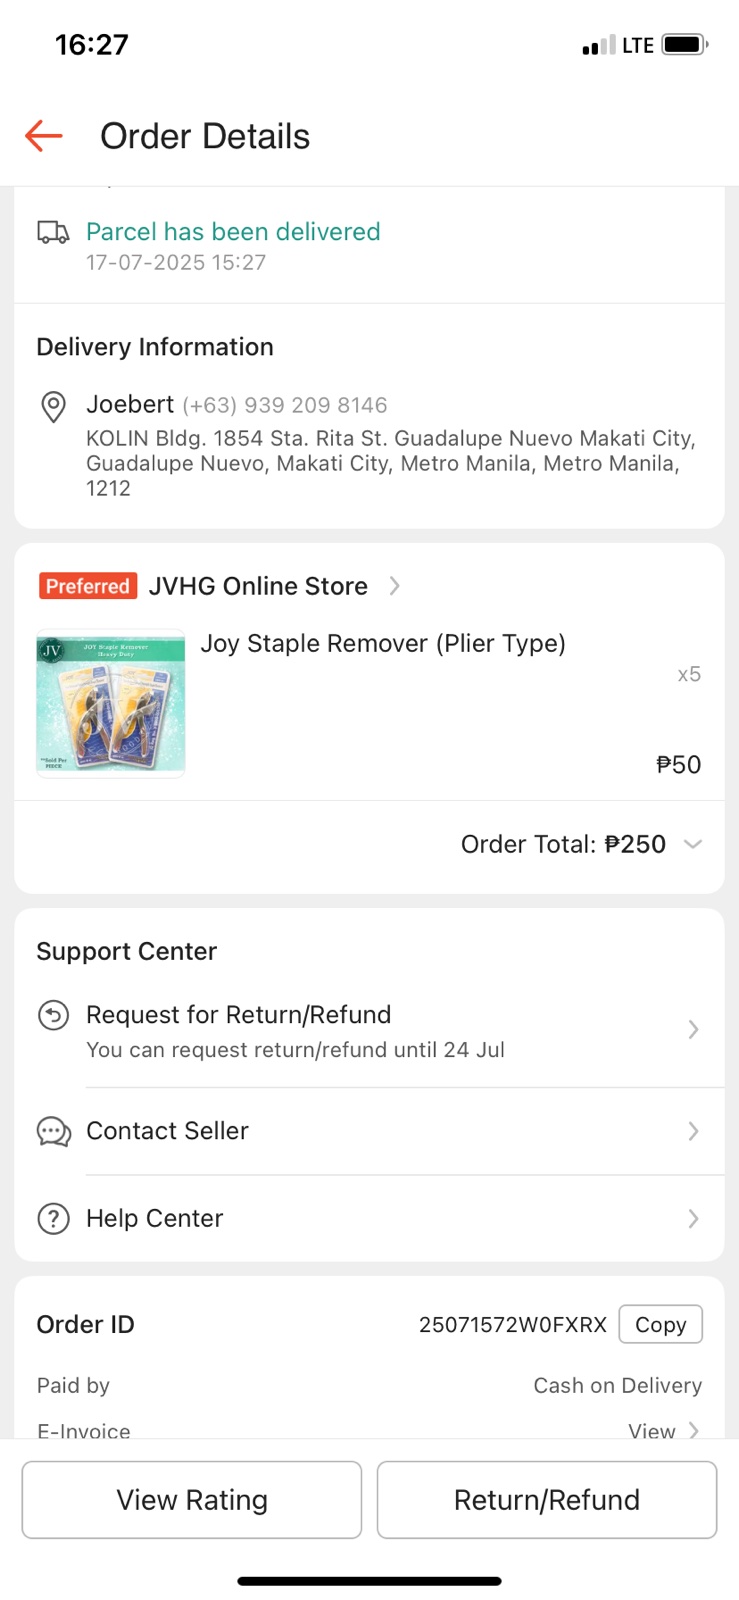The height and width of the screenshot is (1600, 739).
Task: Open the Request for Return/Refund chevron
Action: (693, 1030)
